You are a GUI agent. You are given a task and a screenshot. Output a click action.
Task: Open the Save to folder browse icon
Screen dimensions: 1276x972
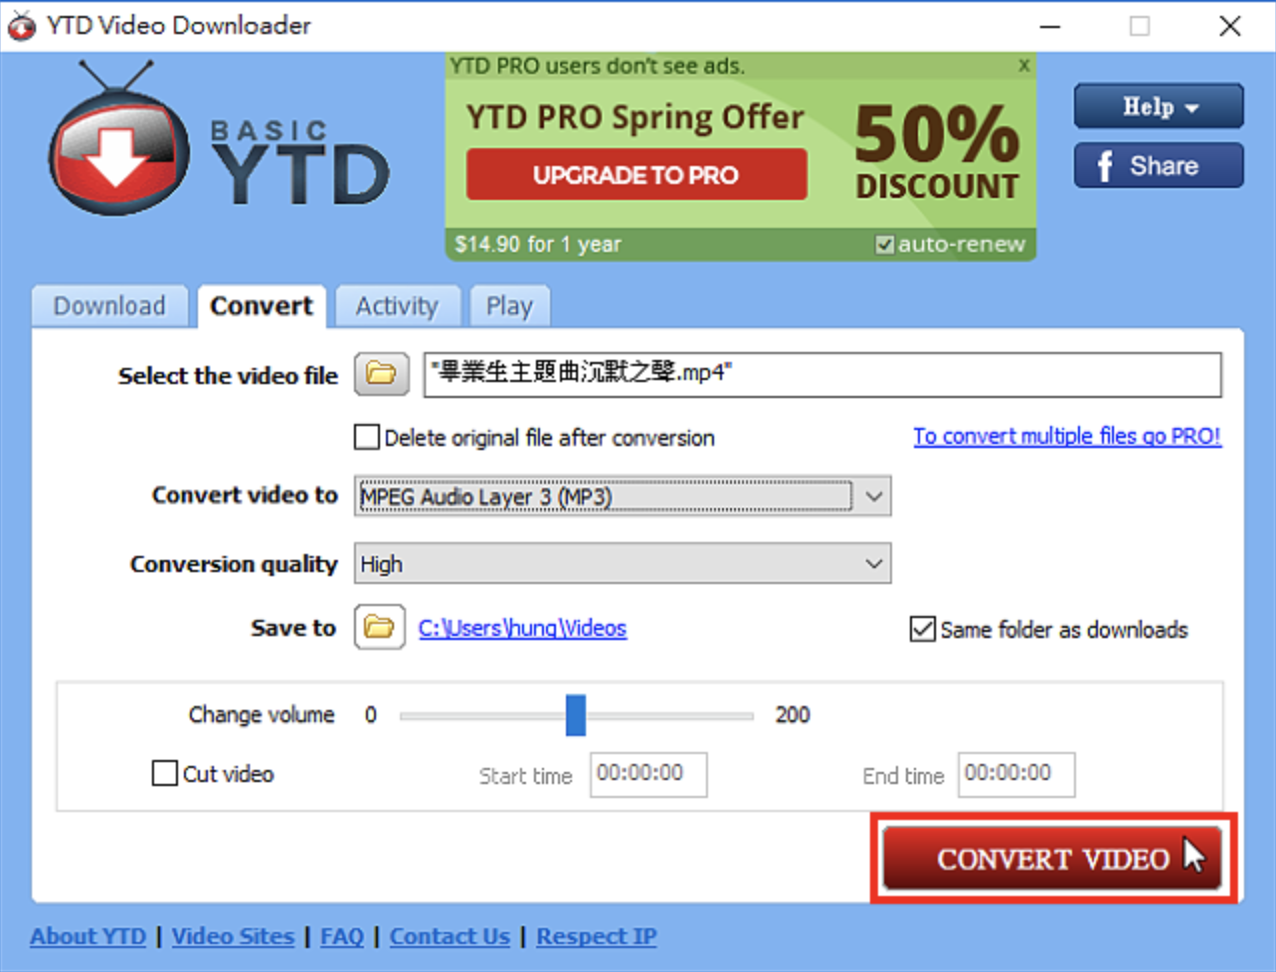(x=379, y=628)
